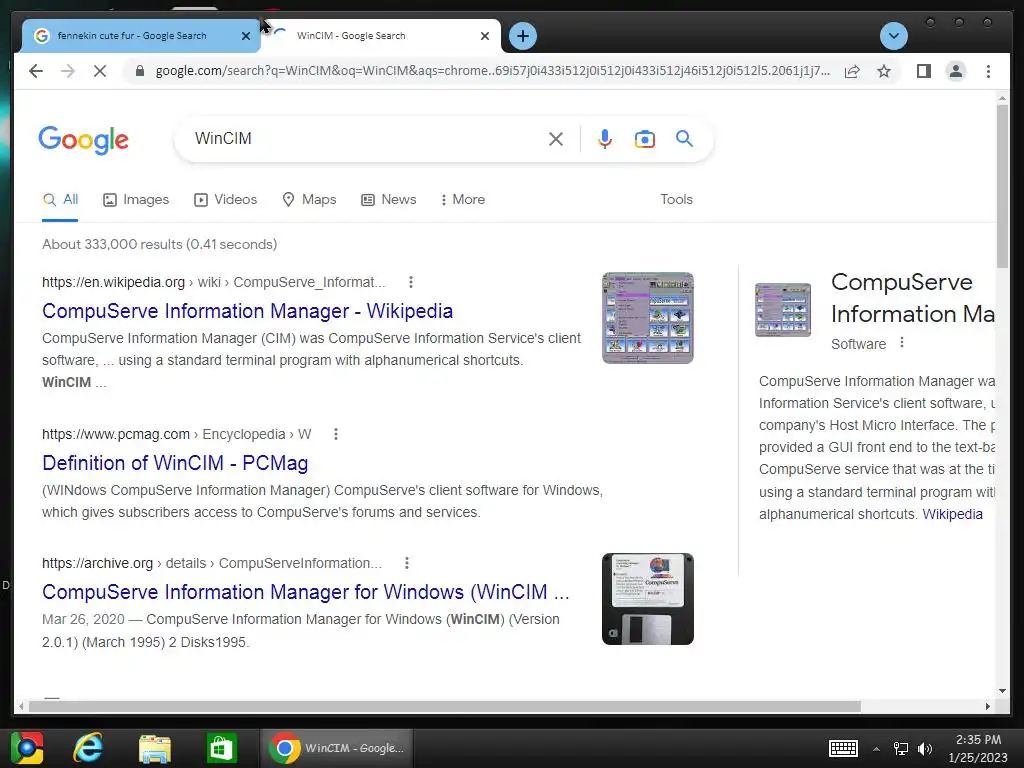Open the archive.org WinCIM result

coord(306,592)
